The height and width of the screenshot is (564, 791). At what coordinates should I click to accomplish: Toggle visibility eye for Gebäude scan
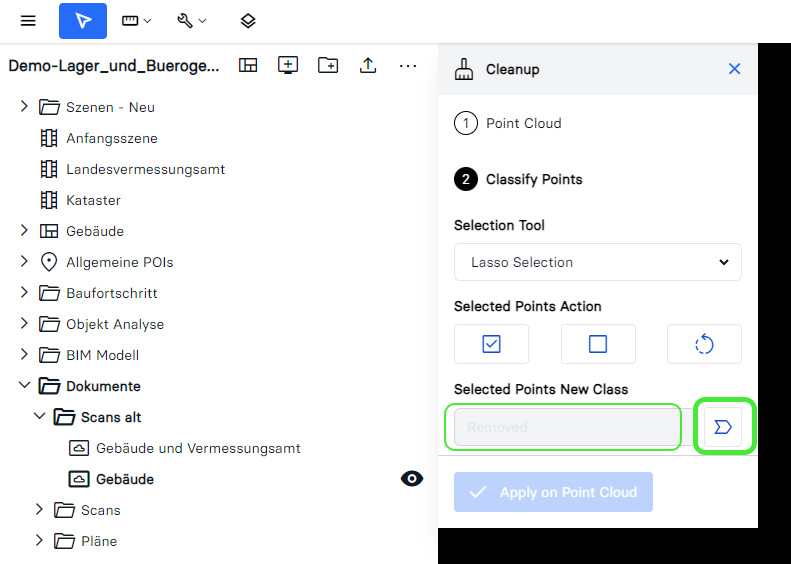[x=411, y=479]
